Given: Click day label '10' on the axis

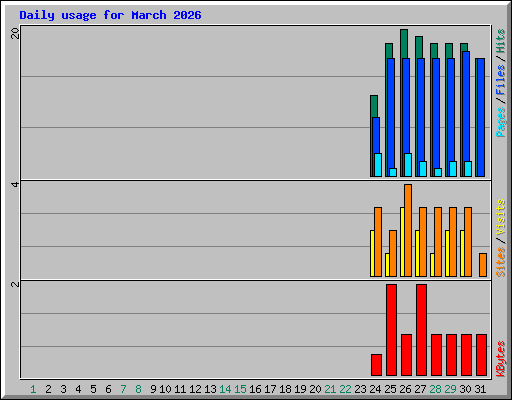Looking at the screenshot, I should (165, 389).
